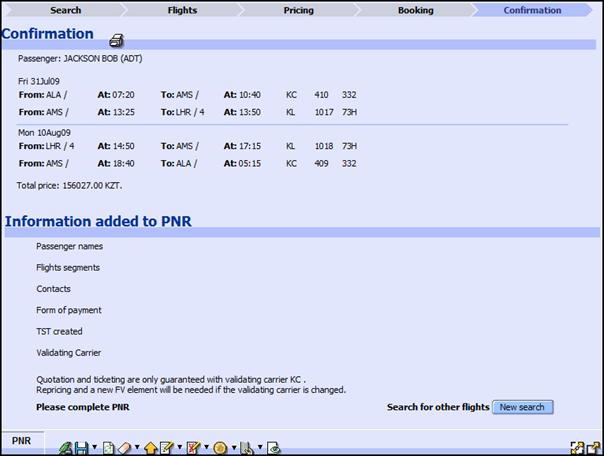Click the eraser icon in bottom toolbar
Screen dimensions: 604x456
tap(124, 448)
